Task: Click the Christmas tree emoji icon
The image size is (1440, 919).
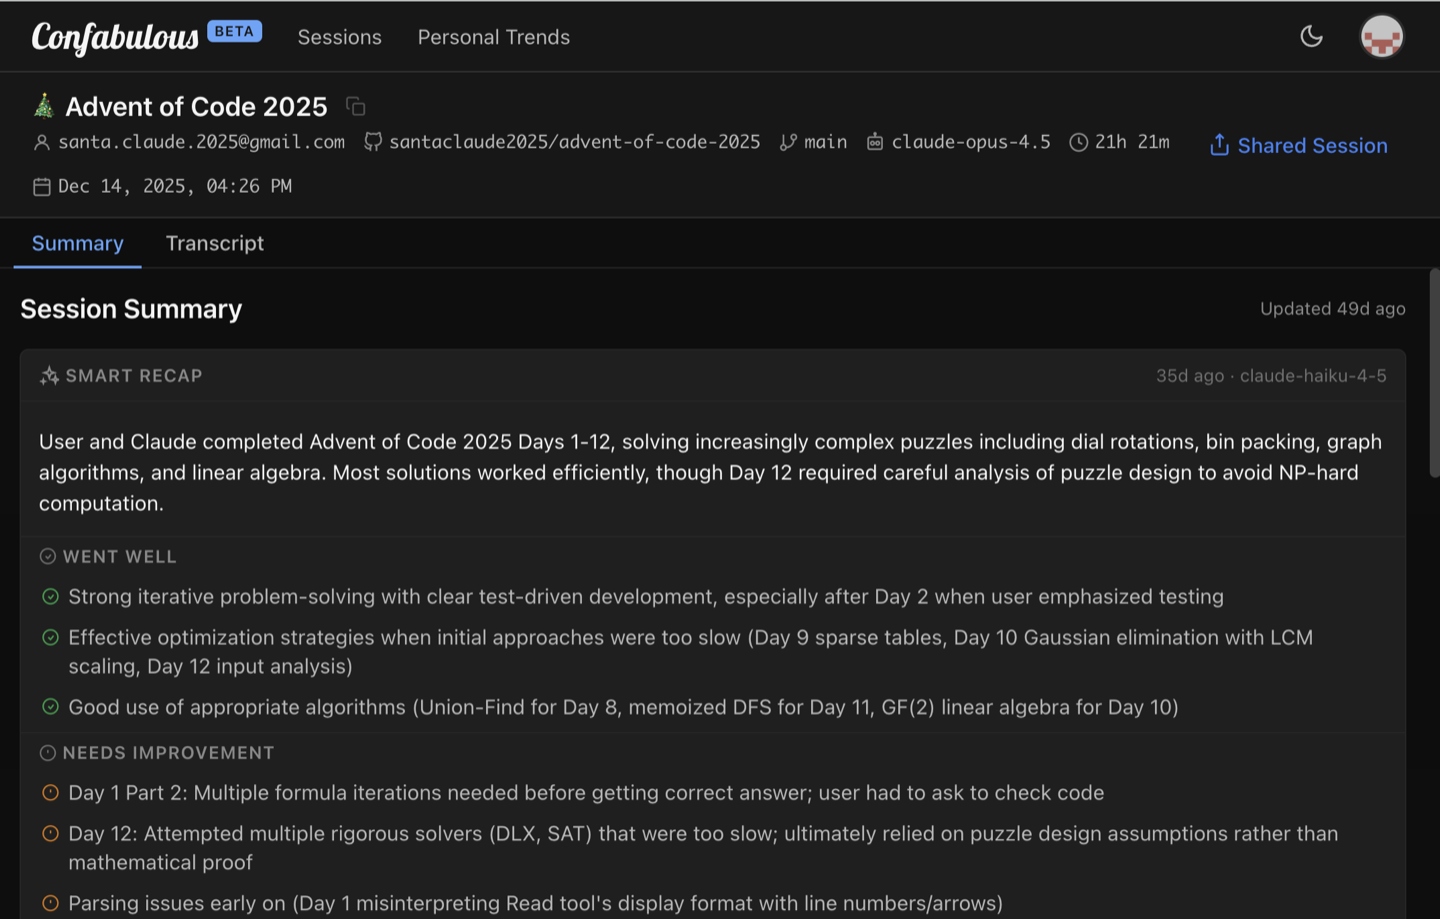Action: pyautogui.click(x=43, y=105)
